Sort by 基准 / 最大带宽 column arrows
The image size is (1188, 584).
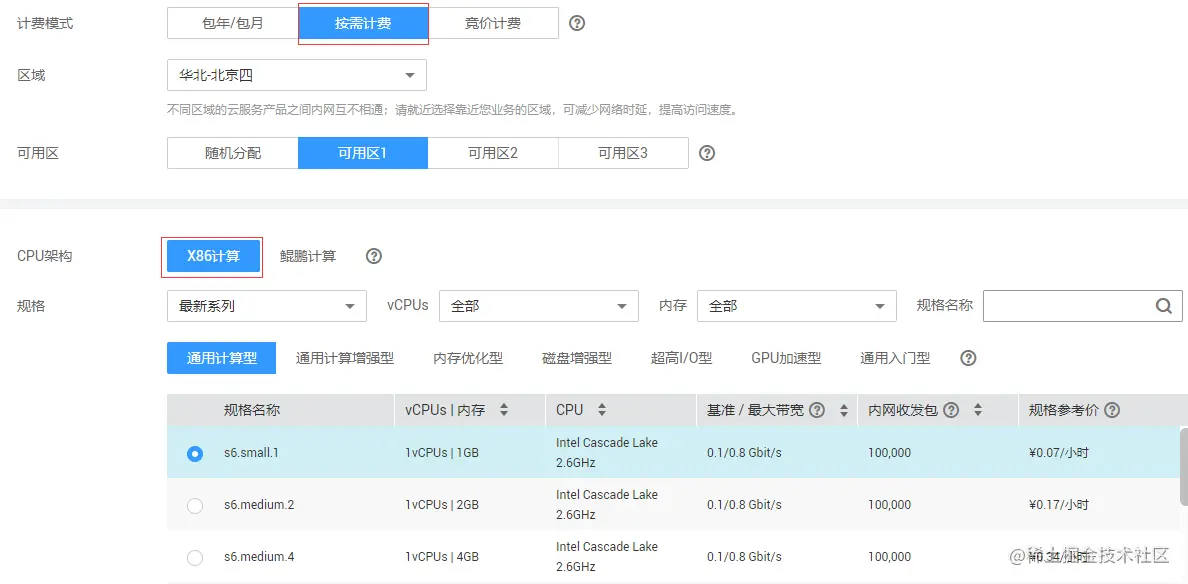(x=843, y=410)
